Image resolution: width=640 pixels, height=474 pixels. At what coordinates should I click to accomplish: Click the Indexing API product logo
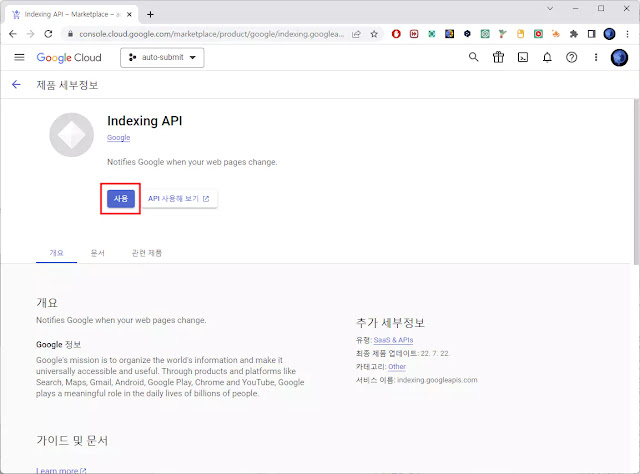click(71, 135)
